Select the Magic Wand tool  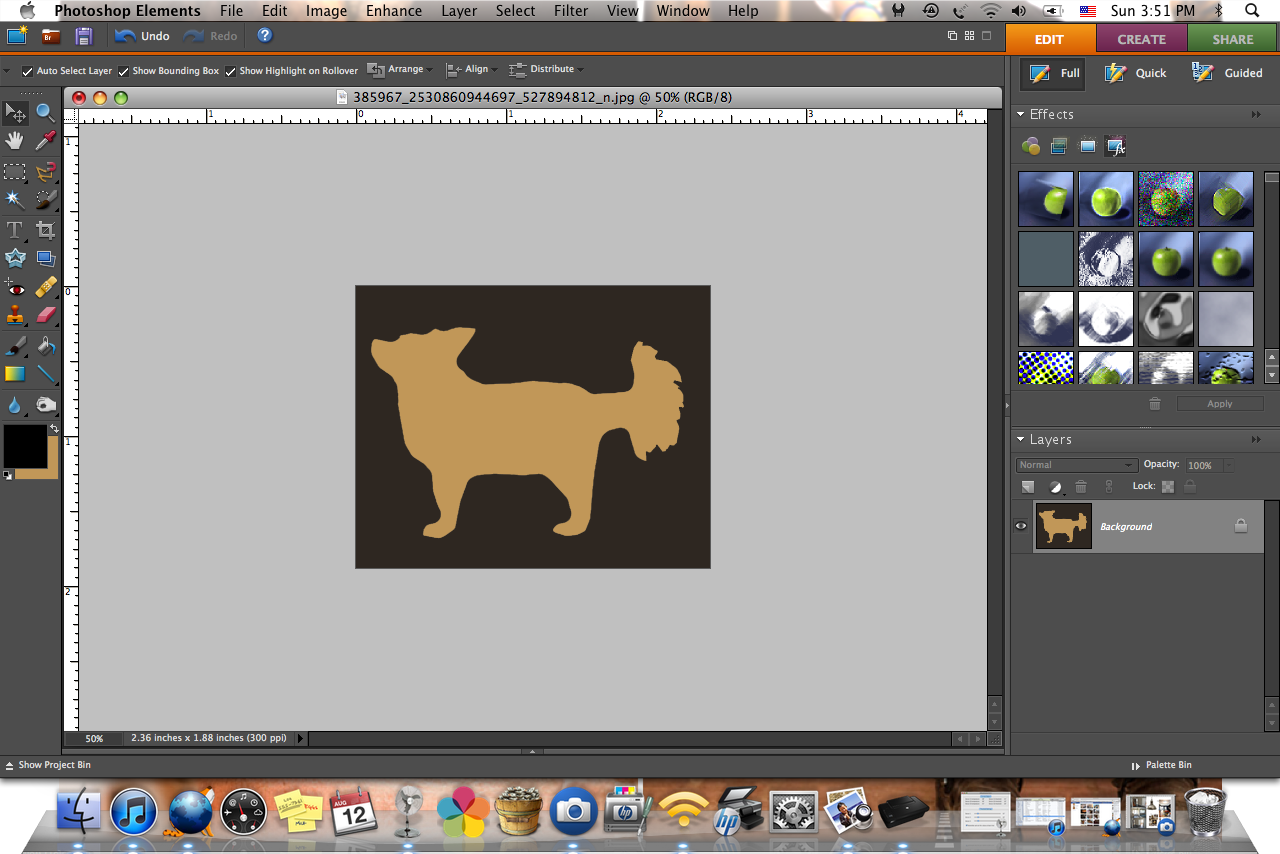tap(15, 200)
